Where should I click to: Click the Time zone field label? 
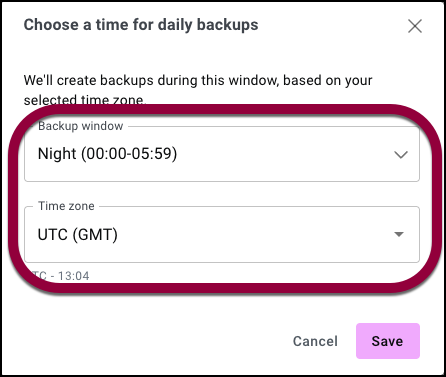click(x=66, y=206)
